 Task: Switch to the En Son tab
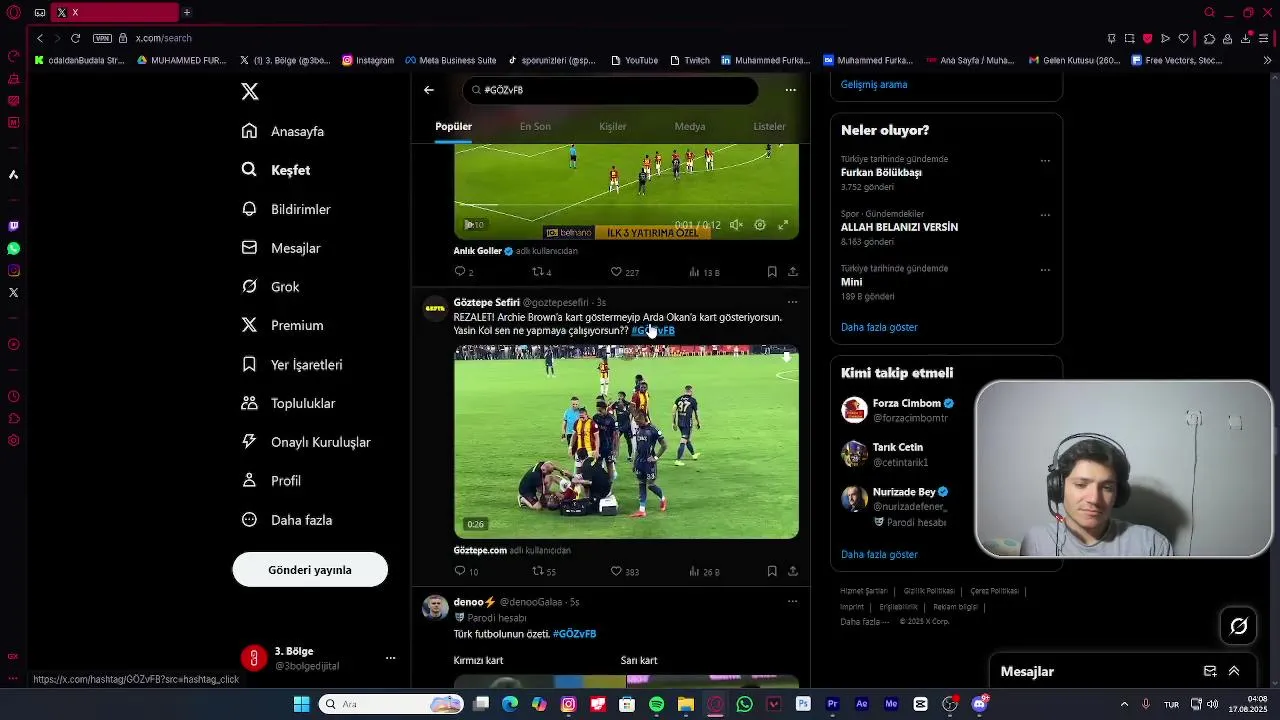click(x=535, y=127)
